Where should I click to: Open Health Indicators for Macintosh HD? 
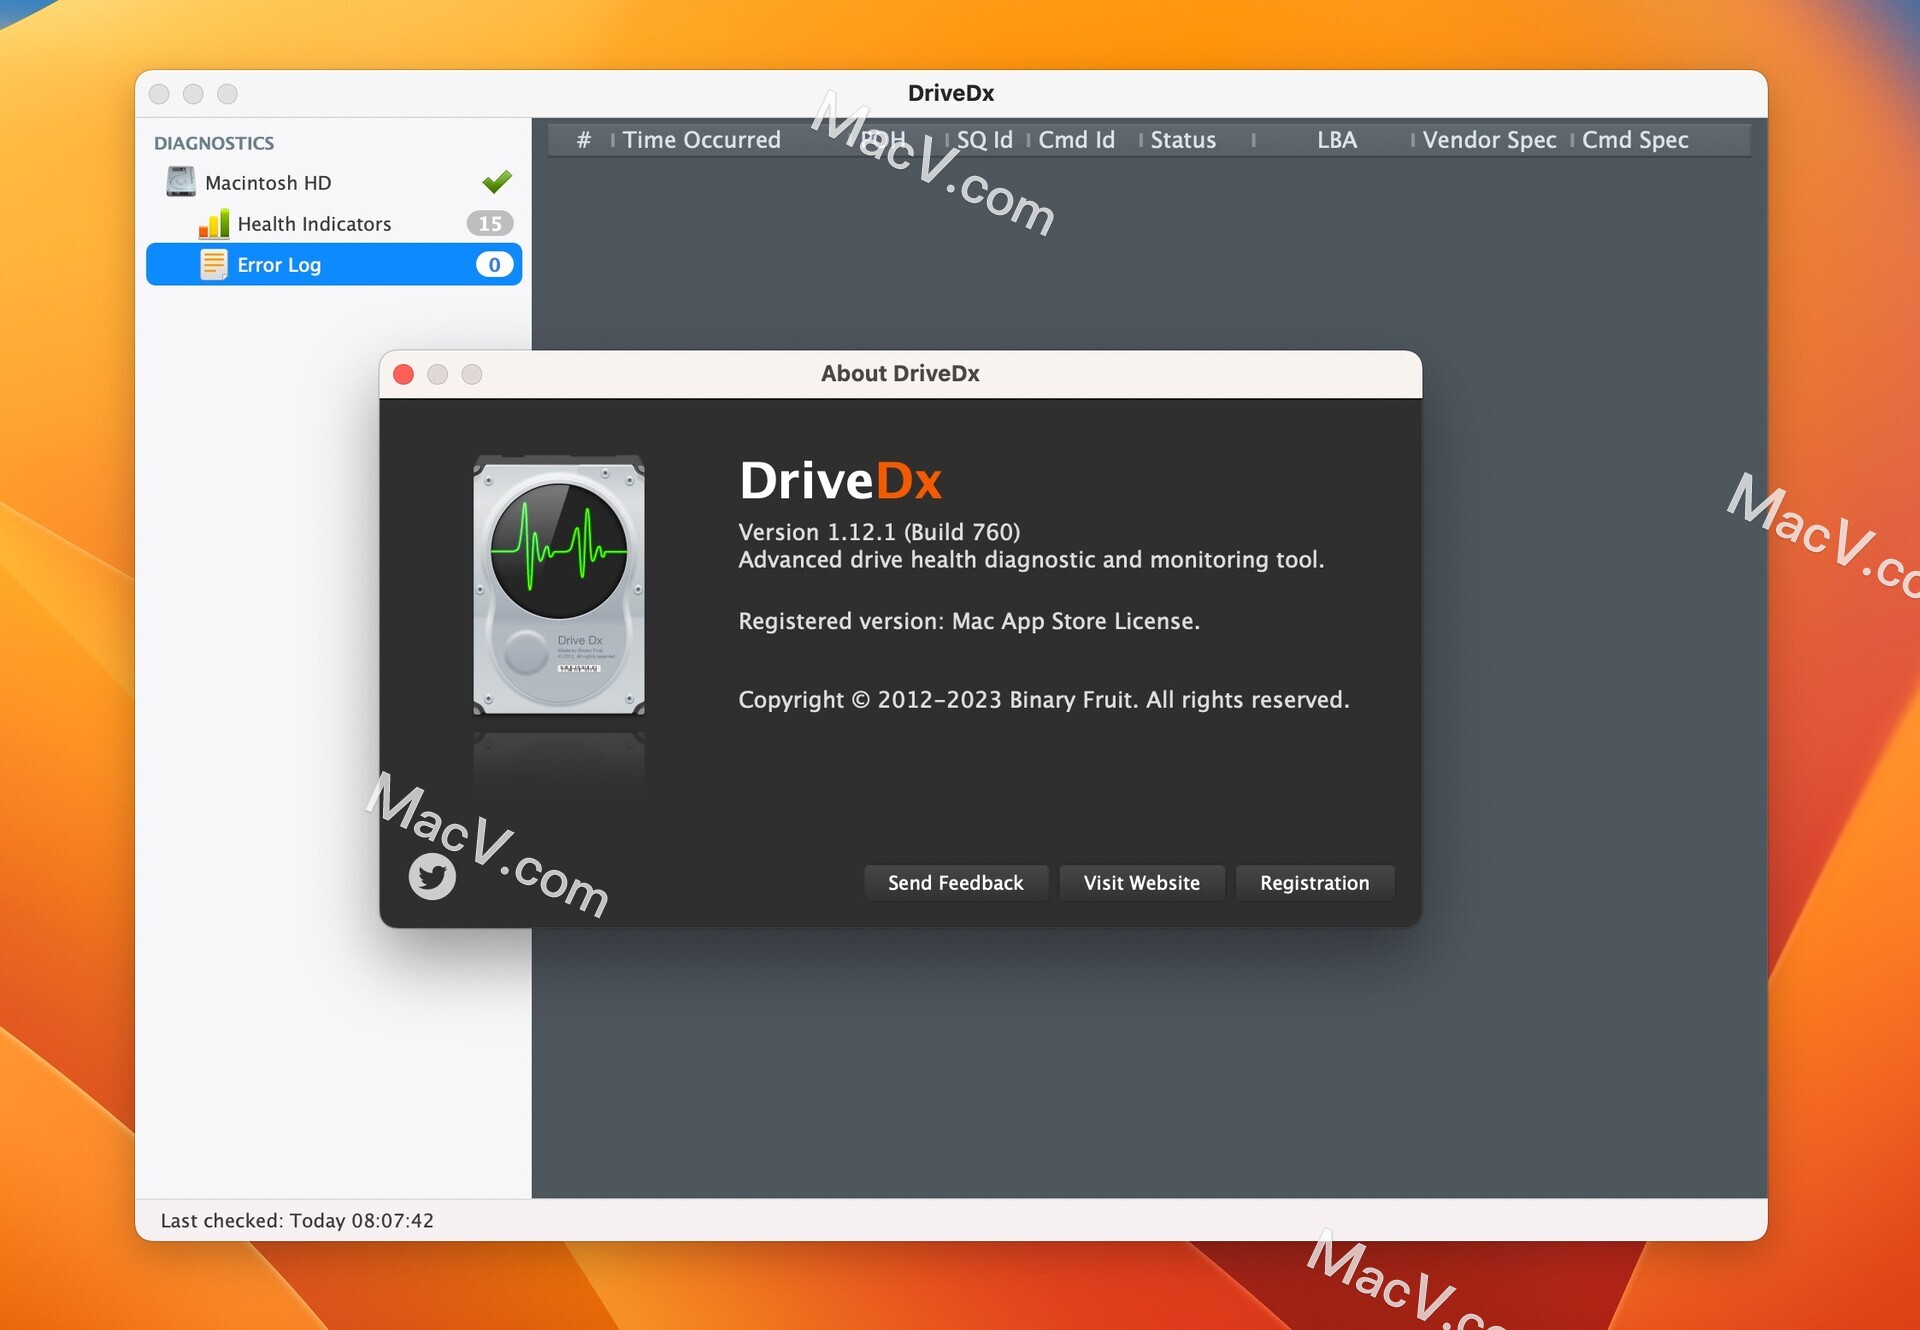[315, 224]
